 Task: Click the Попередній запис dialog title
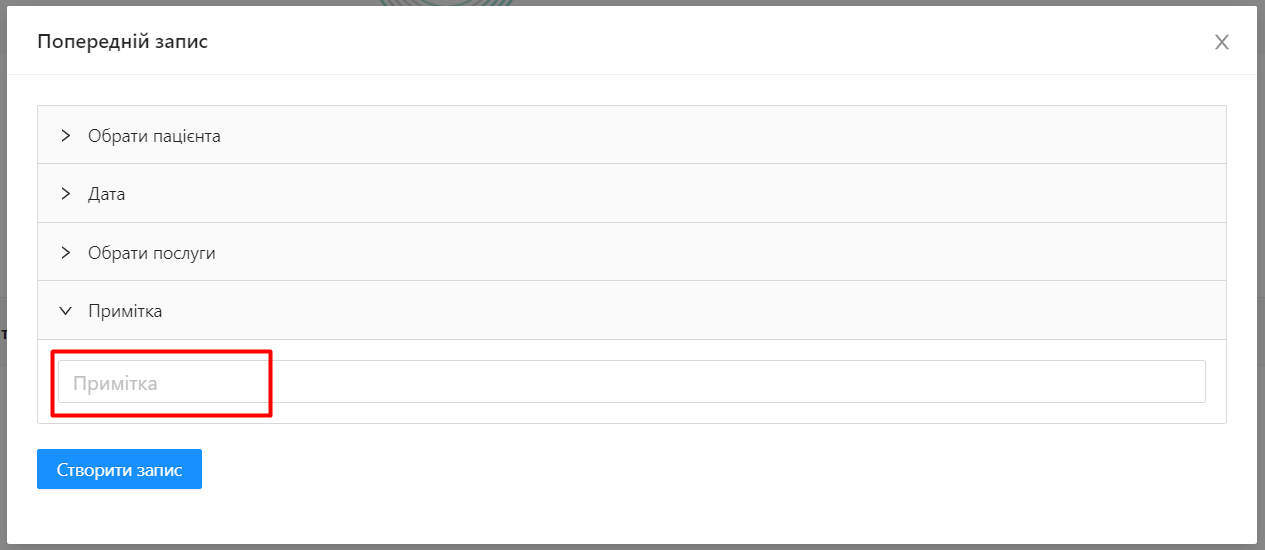pos(123,42)
